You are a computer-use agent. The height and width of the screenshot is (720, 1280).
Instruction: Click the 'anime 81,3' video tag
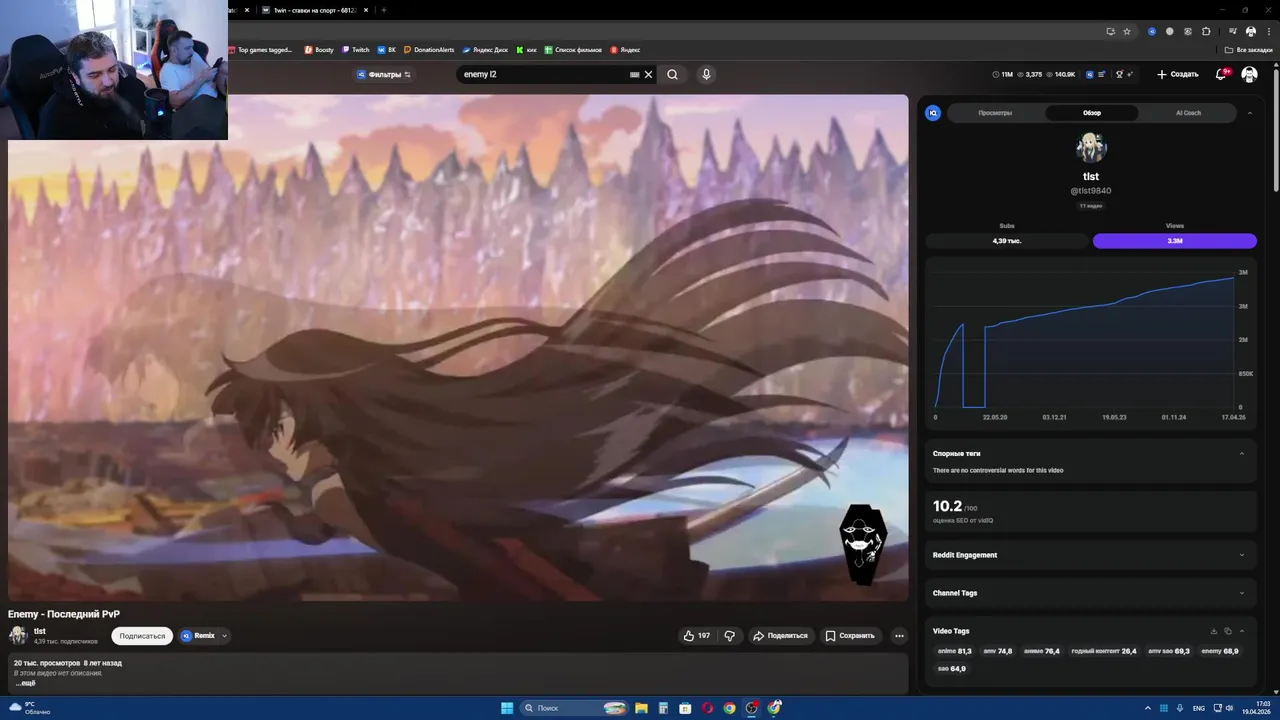[x=955, y=651]
